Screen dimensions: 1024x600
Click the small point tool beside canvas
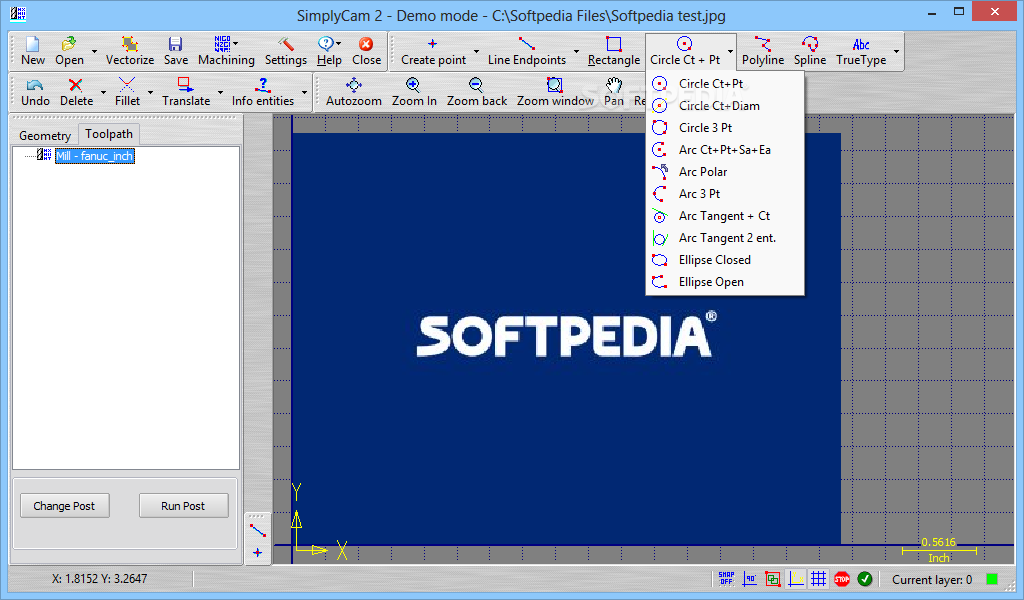click(x=257, y=552)
